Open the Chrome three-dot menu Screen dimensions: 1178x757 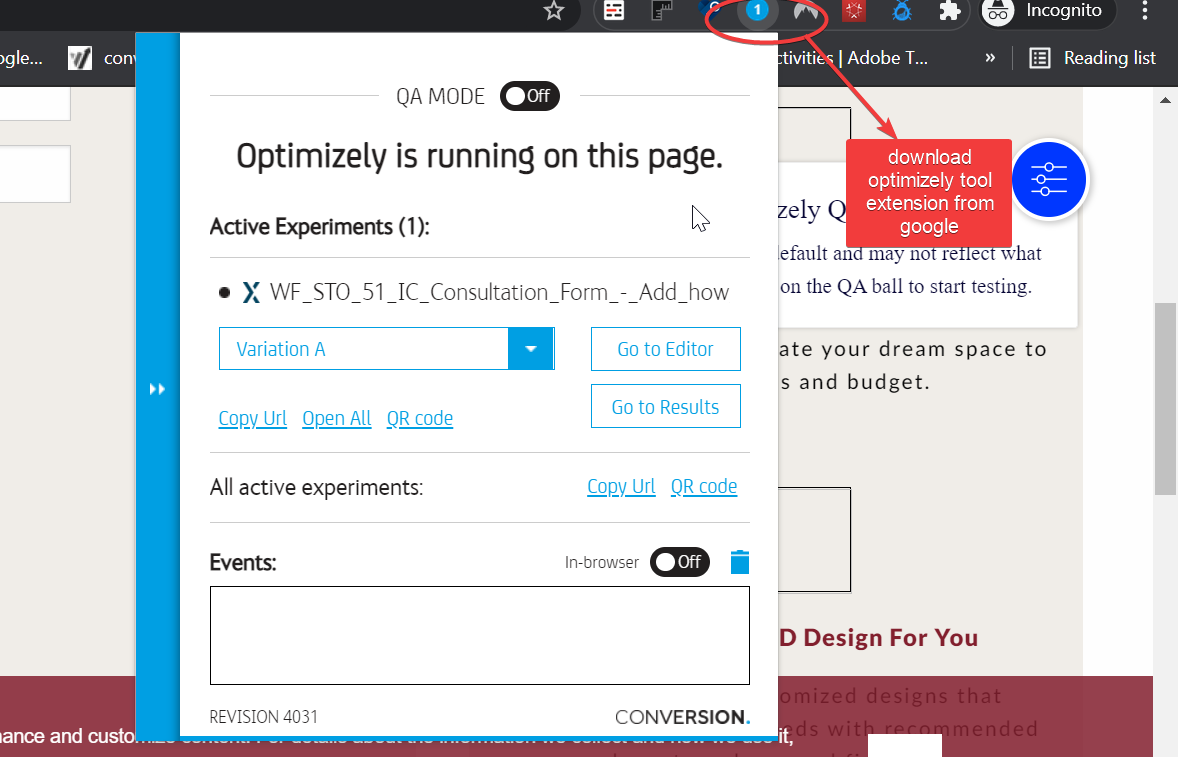coord(1145,11)
